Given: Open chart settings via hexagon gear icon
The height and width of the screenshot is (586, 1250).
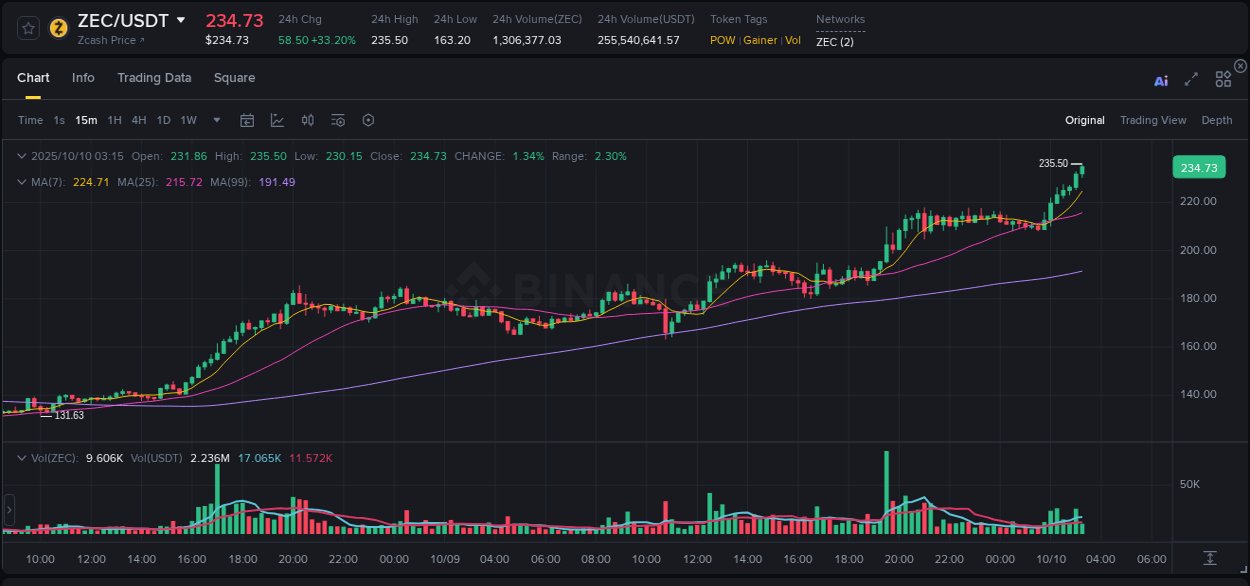Looking at the screenshot, I should 368,120.
